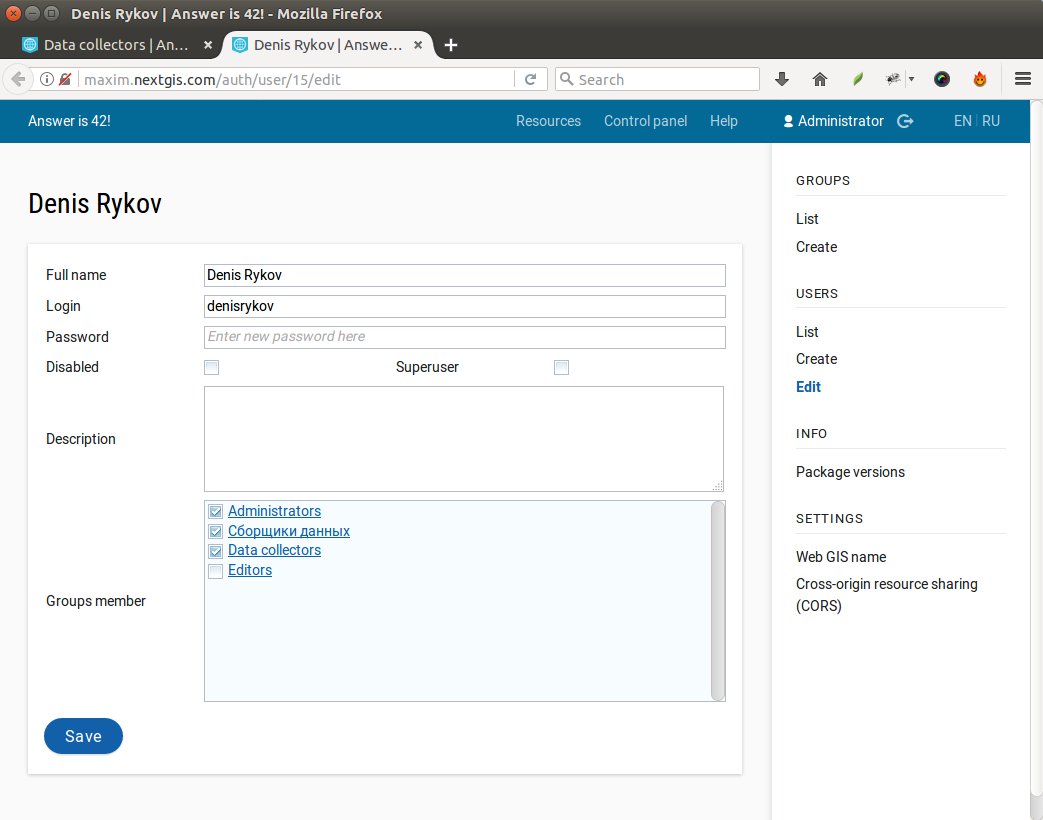The image size is (1043, 820).
Task: Open the search engine dropdown in the search bar
Action: (566, 78)
